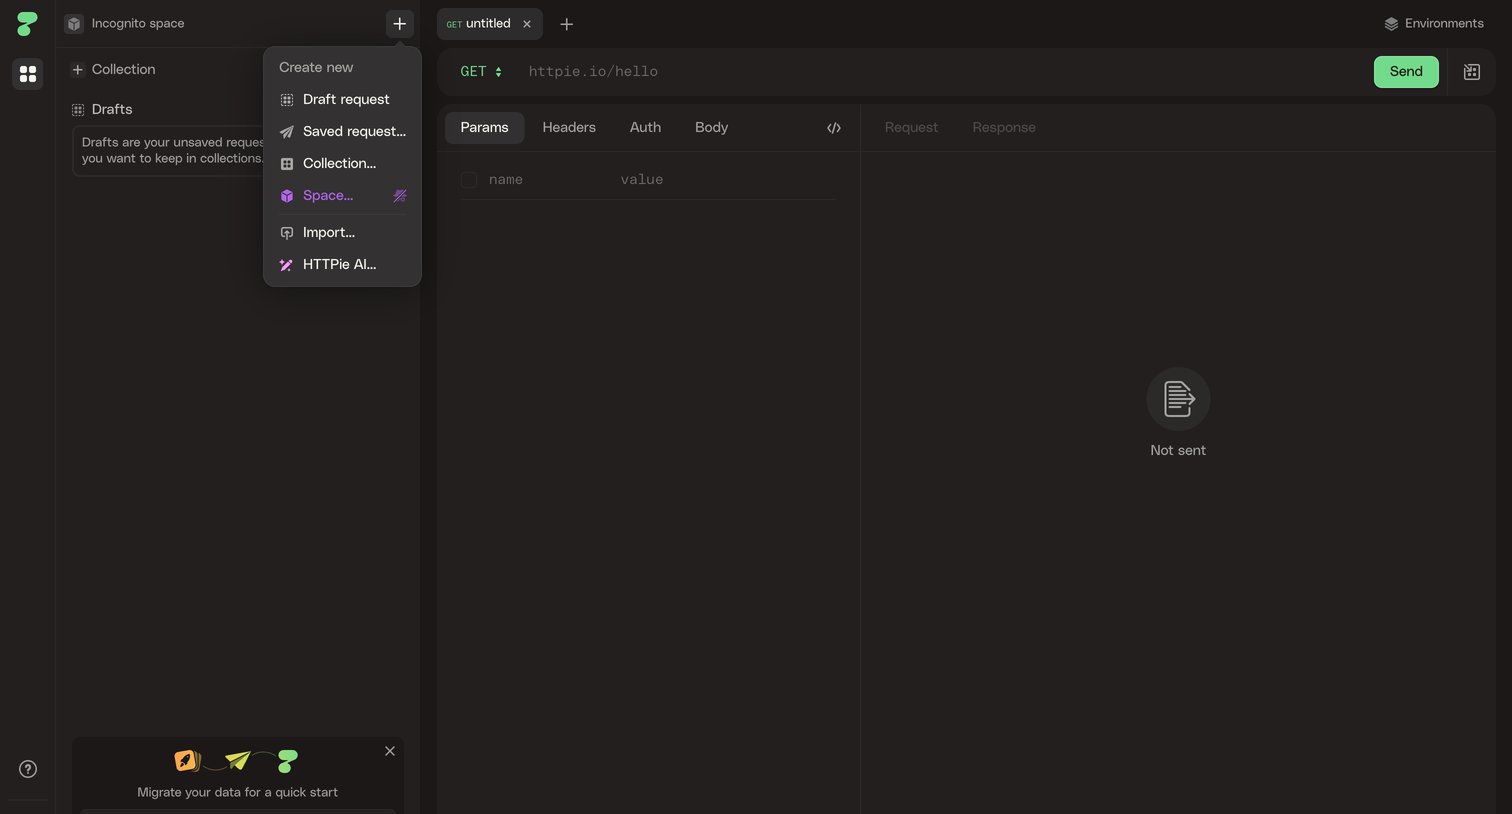Click the Incognito space cube icon
Viewport: 1512px width, 814px height.
74,24
